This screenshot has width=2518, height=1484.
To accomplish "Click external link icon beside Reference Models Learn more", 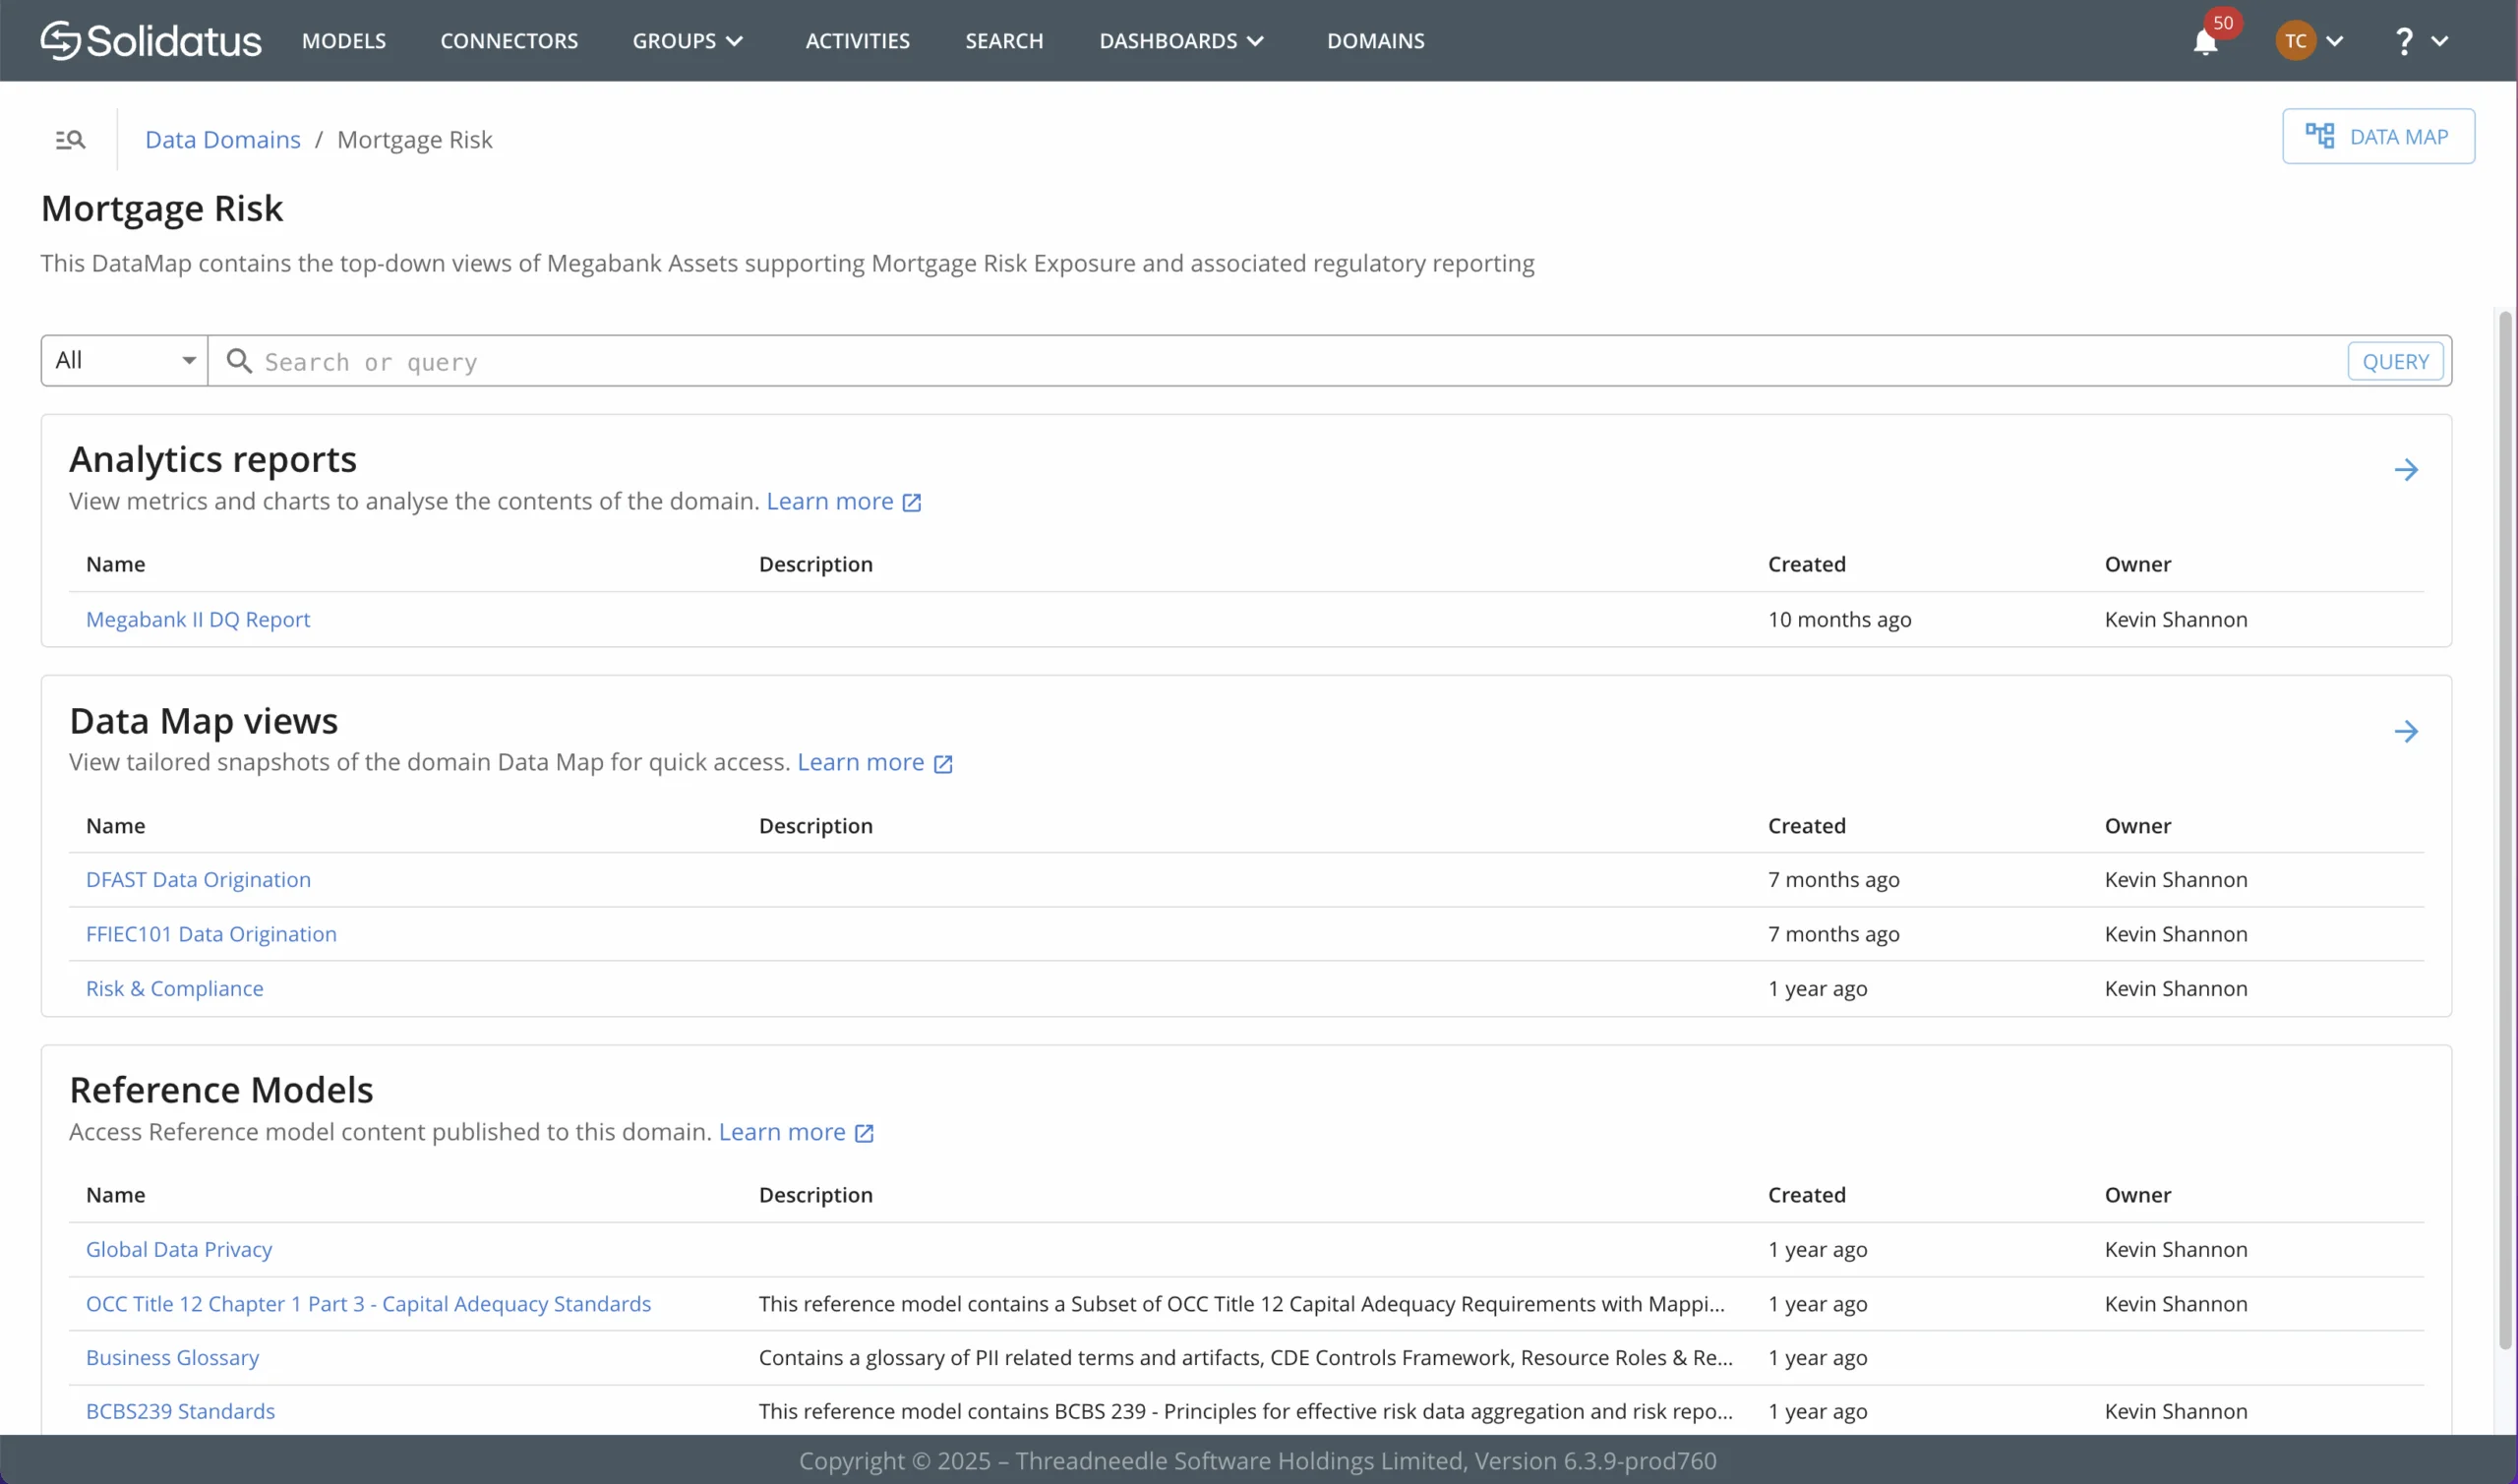I will pyautogui.click(x=864, y=1134).
